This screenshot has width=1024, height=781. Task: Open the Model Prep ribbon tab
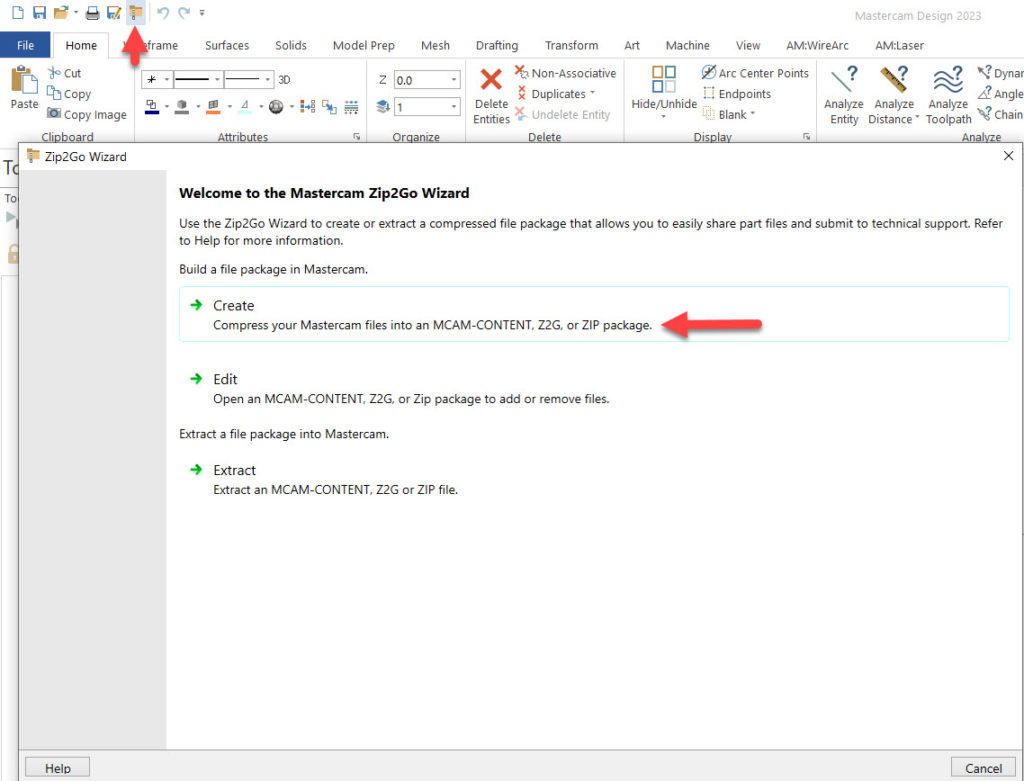coord(364,45)
